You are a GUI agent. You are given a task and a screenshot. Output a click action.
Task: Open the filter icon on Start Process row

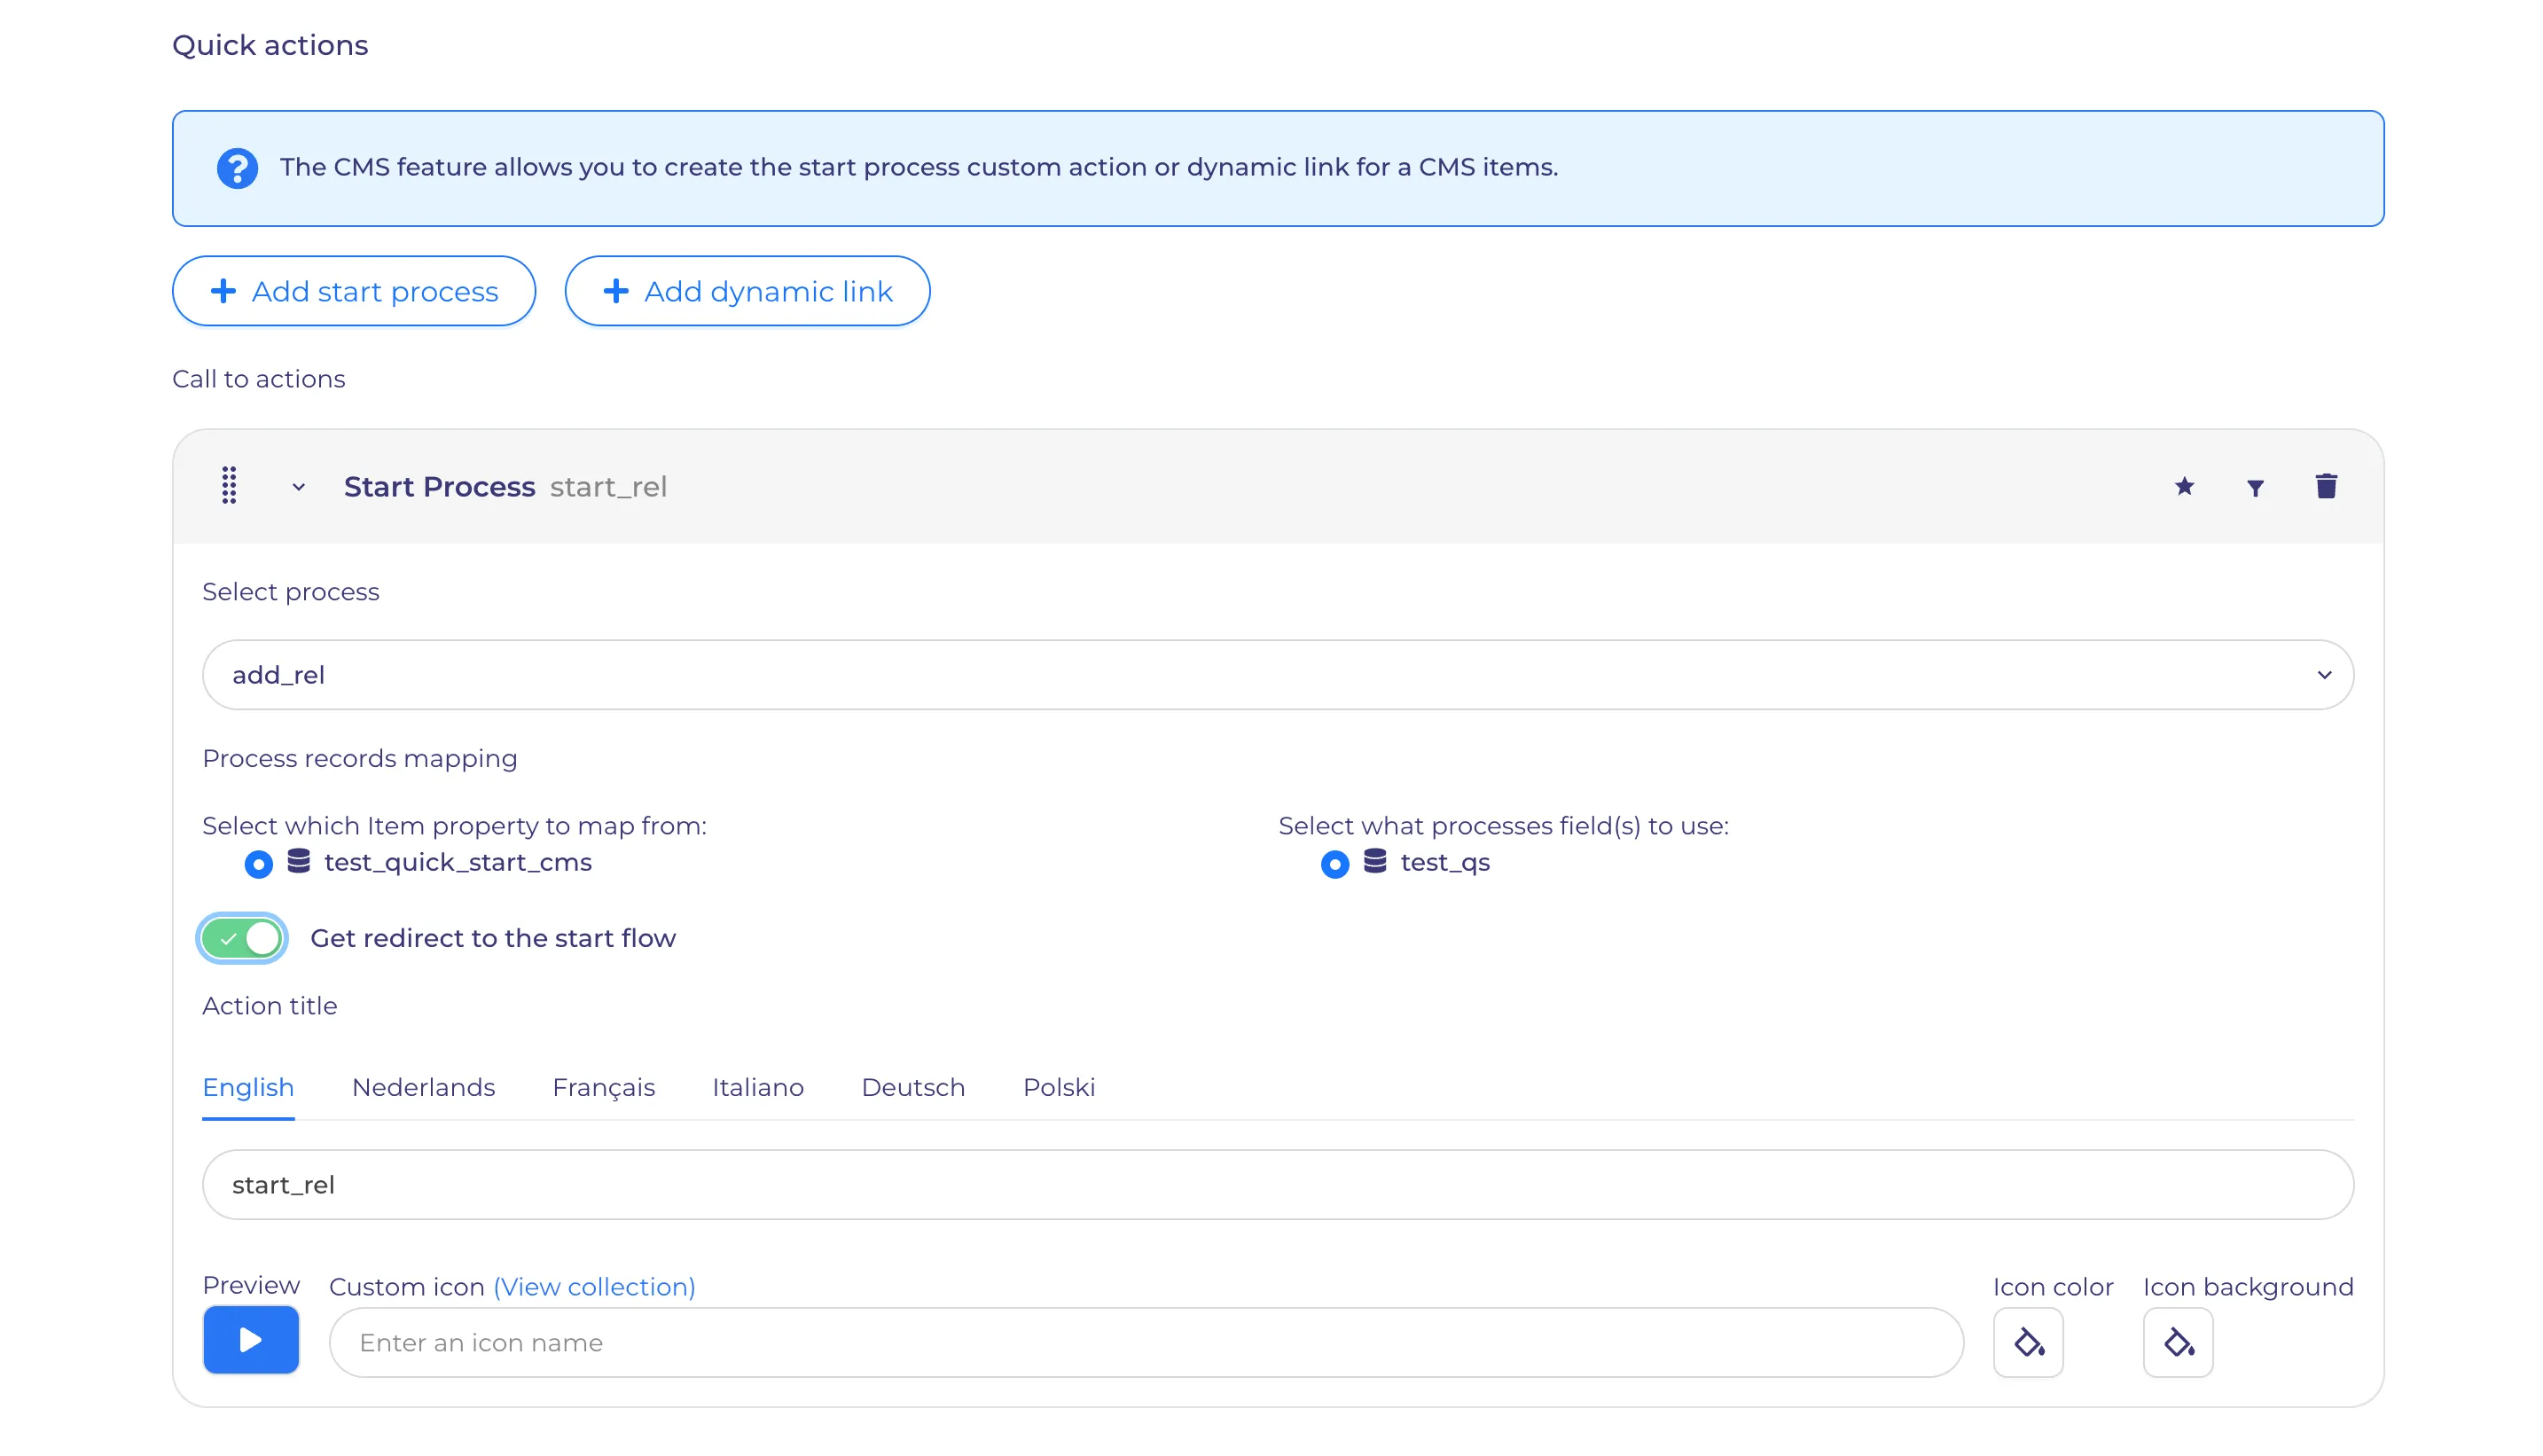(x=2255, y=487)
